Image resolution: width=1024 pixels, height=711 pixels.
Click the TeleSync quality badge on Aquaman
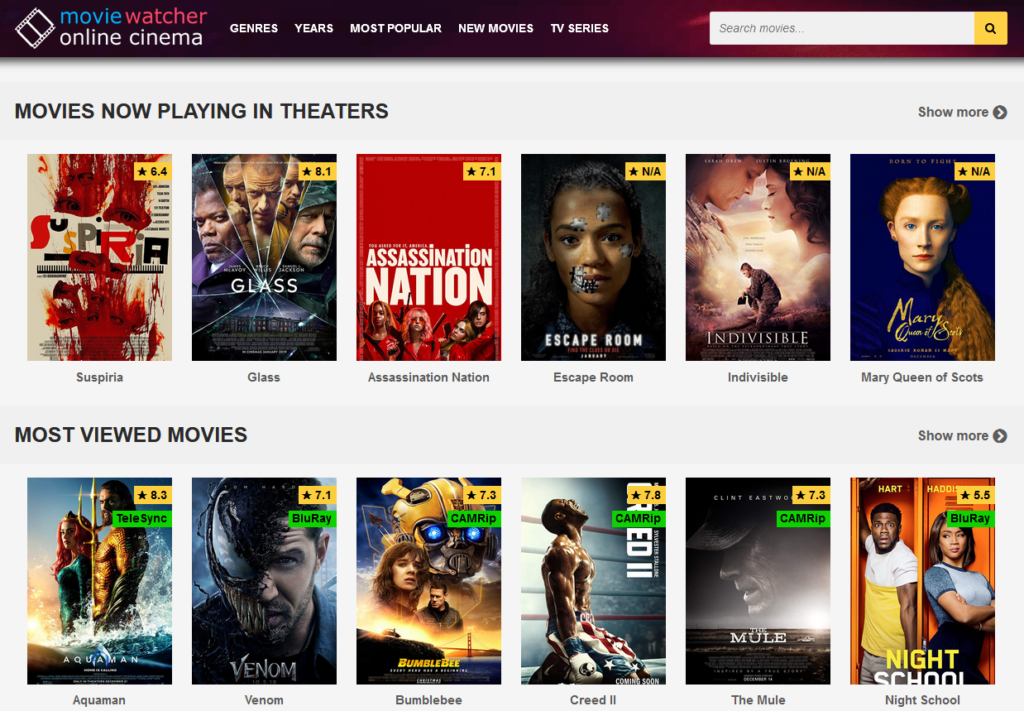tap(142, 518)
